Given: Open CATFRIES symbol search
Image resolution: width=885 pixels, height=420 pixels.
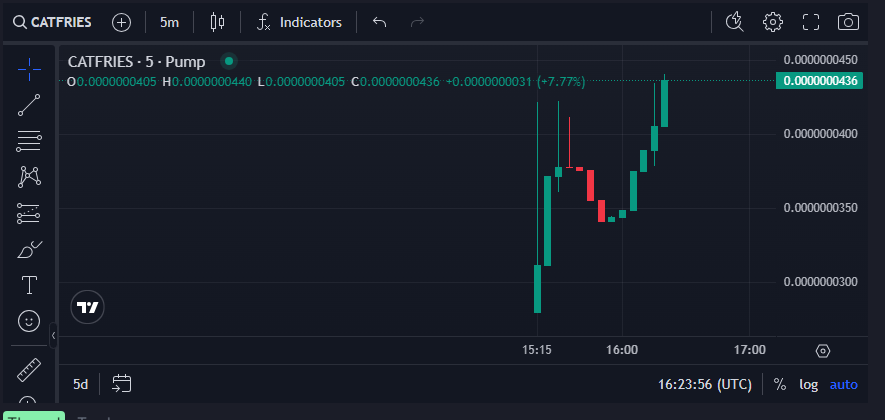Looking at the screenshot, I should (52, 23).
